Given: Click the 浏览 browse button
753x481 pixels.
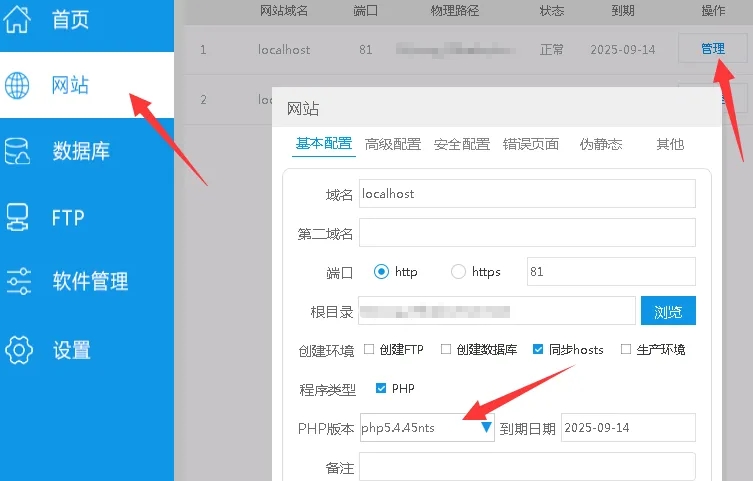Looking at the screenshot, I should (x=667, y=312).
